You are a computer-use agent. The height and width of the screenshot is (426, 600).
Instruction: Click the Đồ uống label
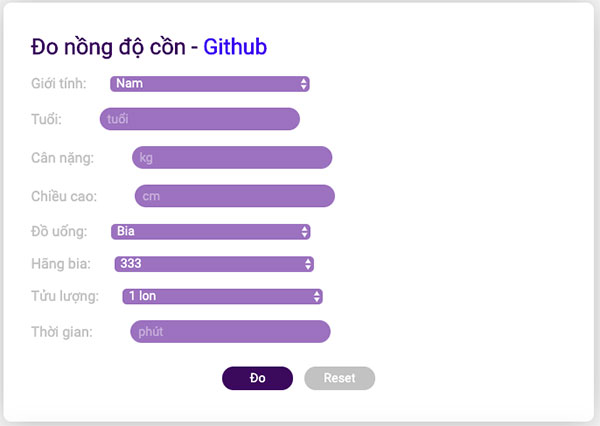tap(58, 232)
